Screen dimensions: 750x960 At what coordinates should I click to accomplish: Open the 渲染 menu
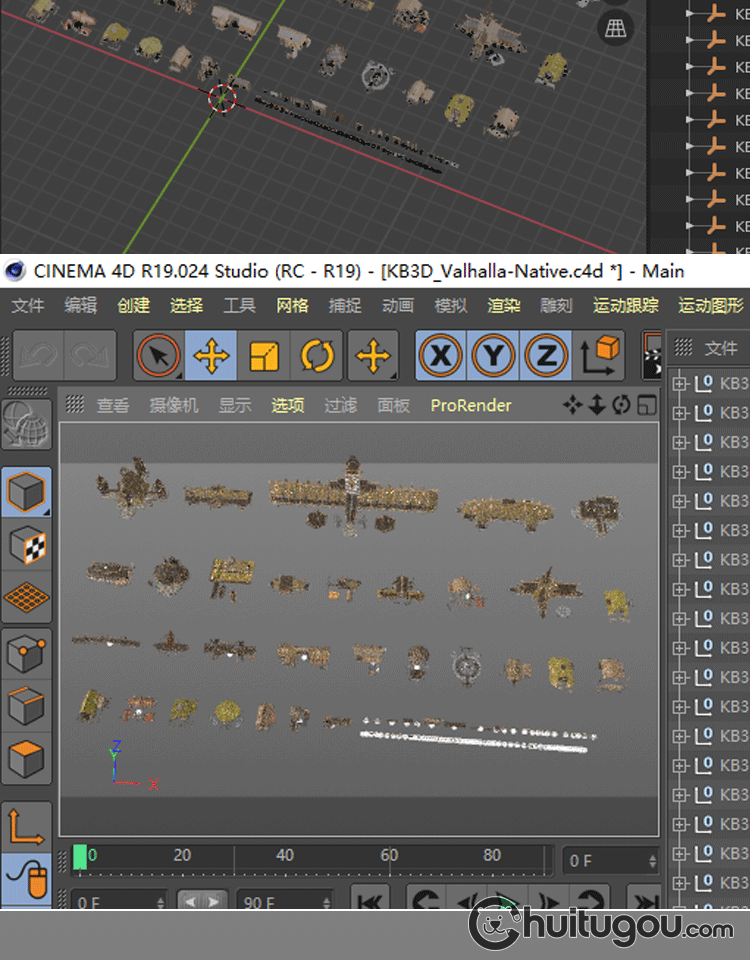(503, 305)
